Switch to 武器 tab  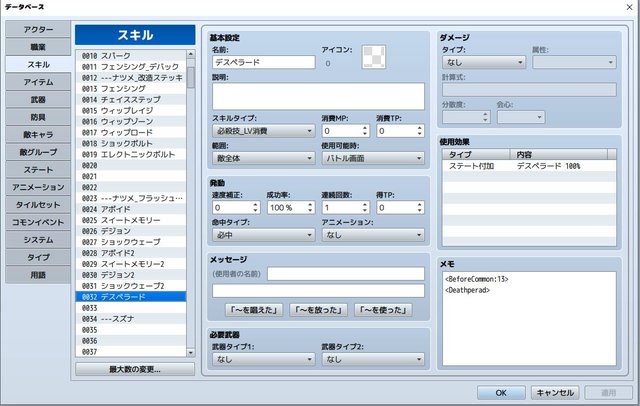(x=38, y=100)
